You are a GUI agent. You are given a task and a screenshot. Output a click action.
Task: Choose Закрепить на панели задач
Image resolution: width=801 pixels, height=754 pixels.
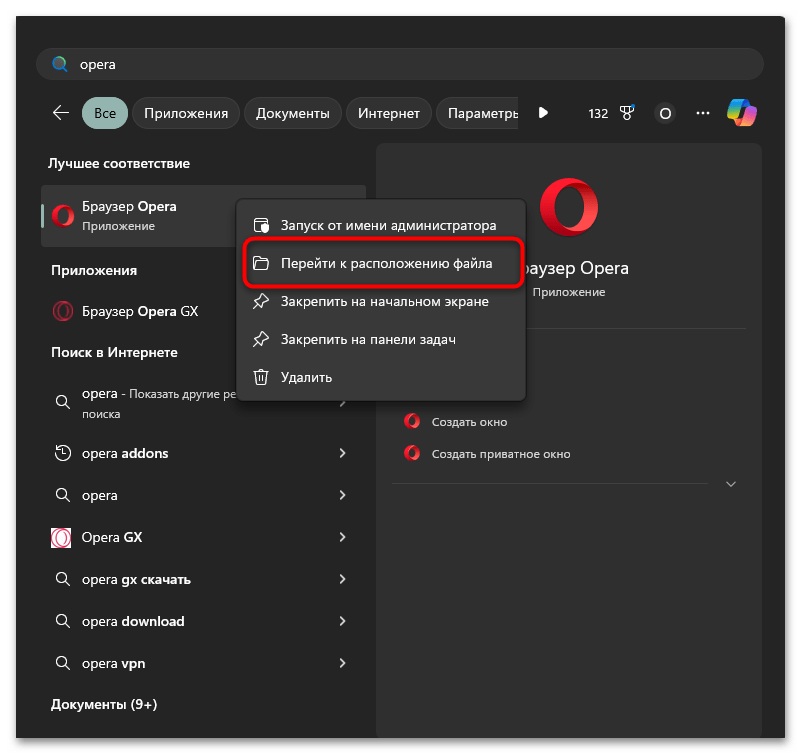pos(381,339)
